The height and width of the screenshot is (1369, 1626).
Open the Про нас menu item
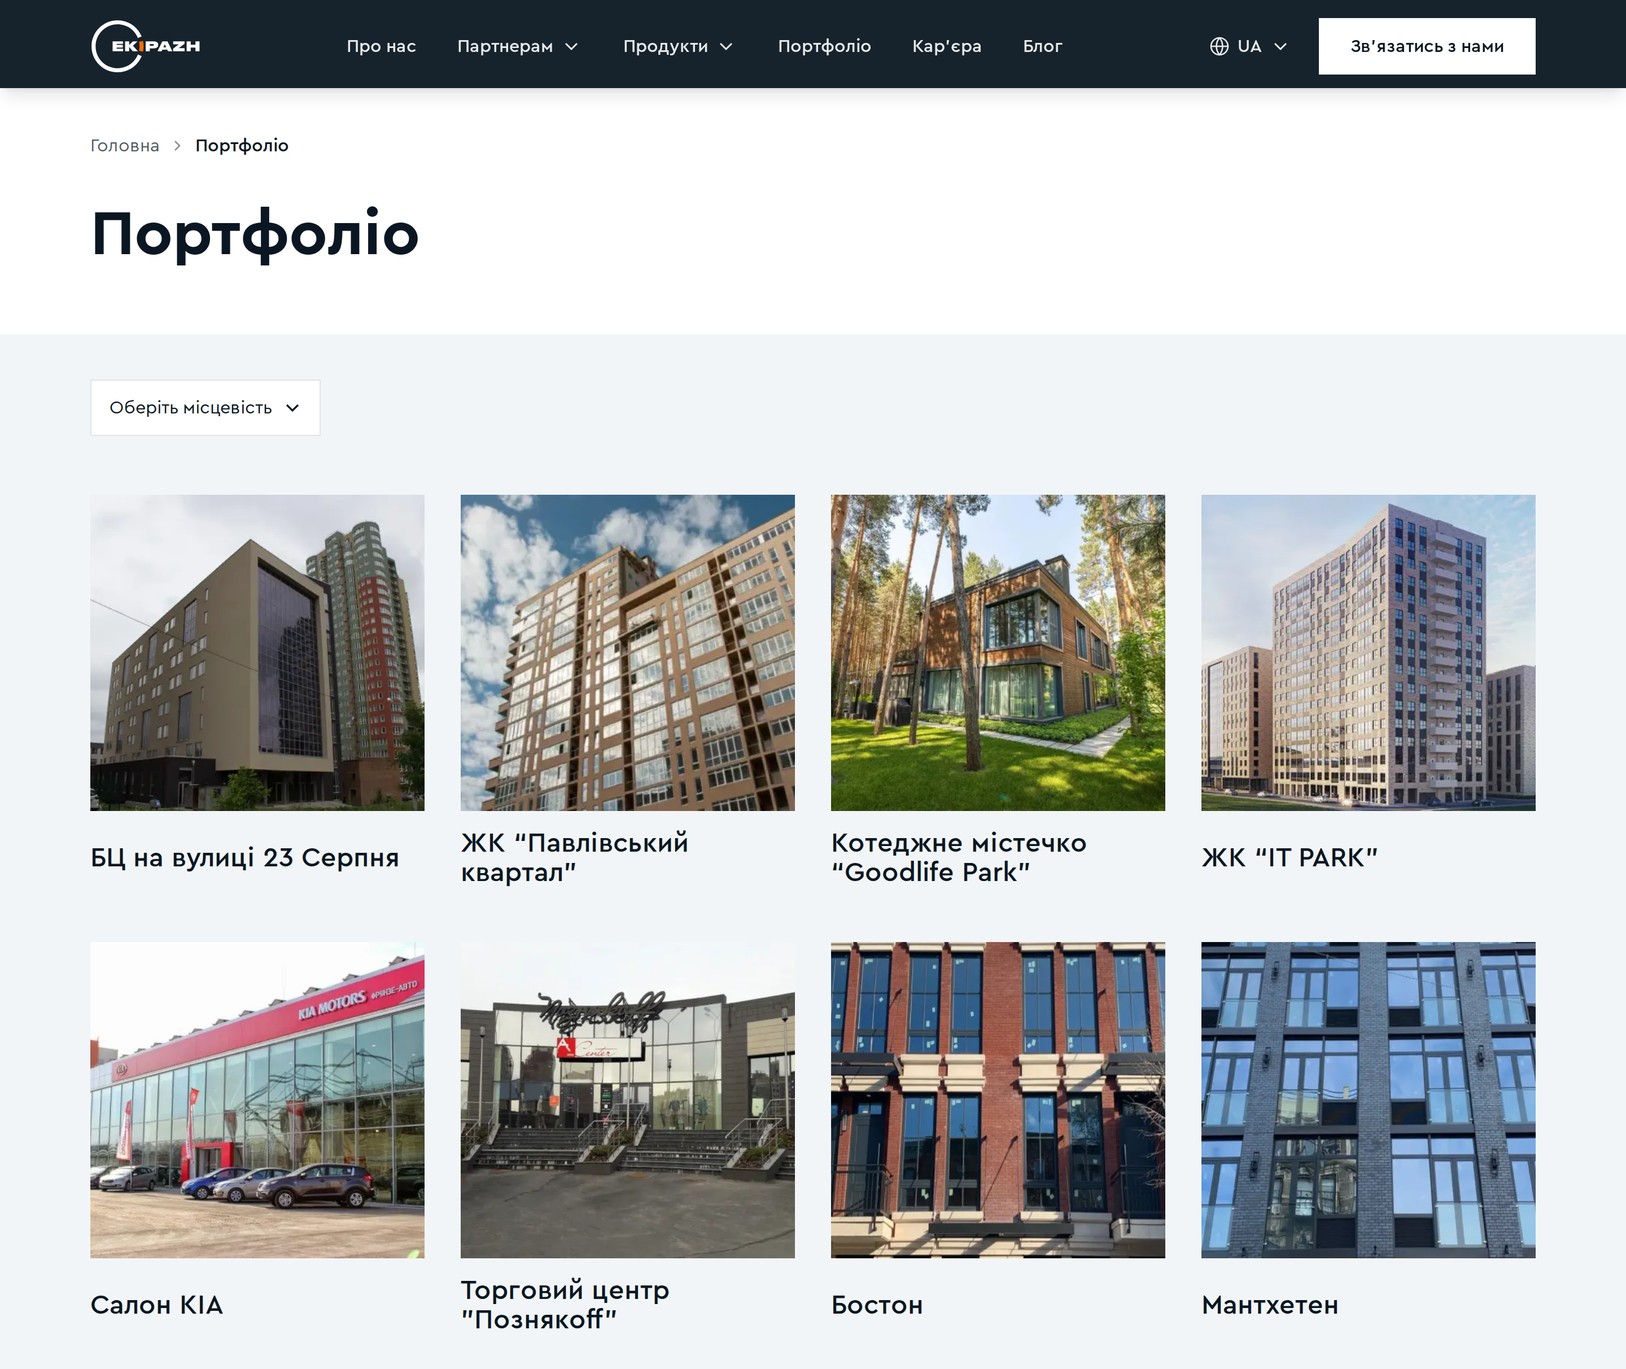[381, 46]
